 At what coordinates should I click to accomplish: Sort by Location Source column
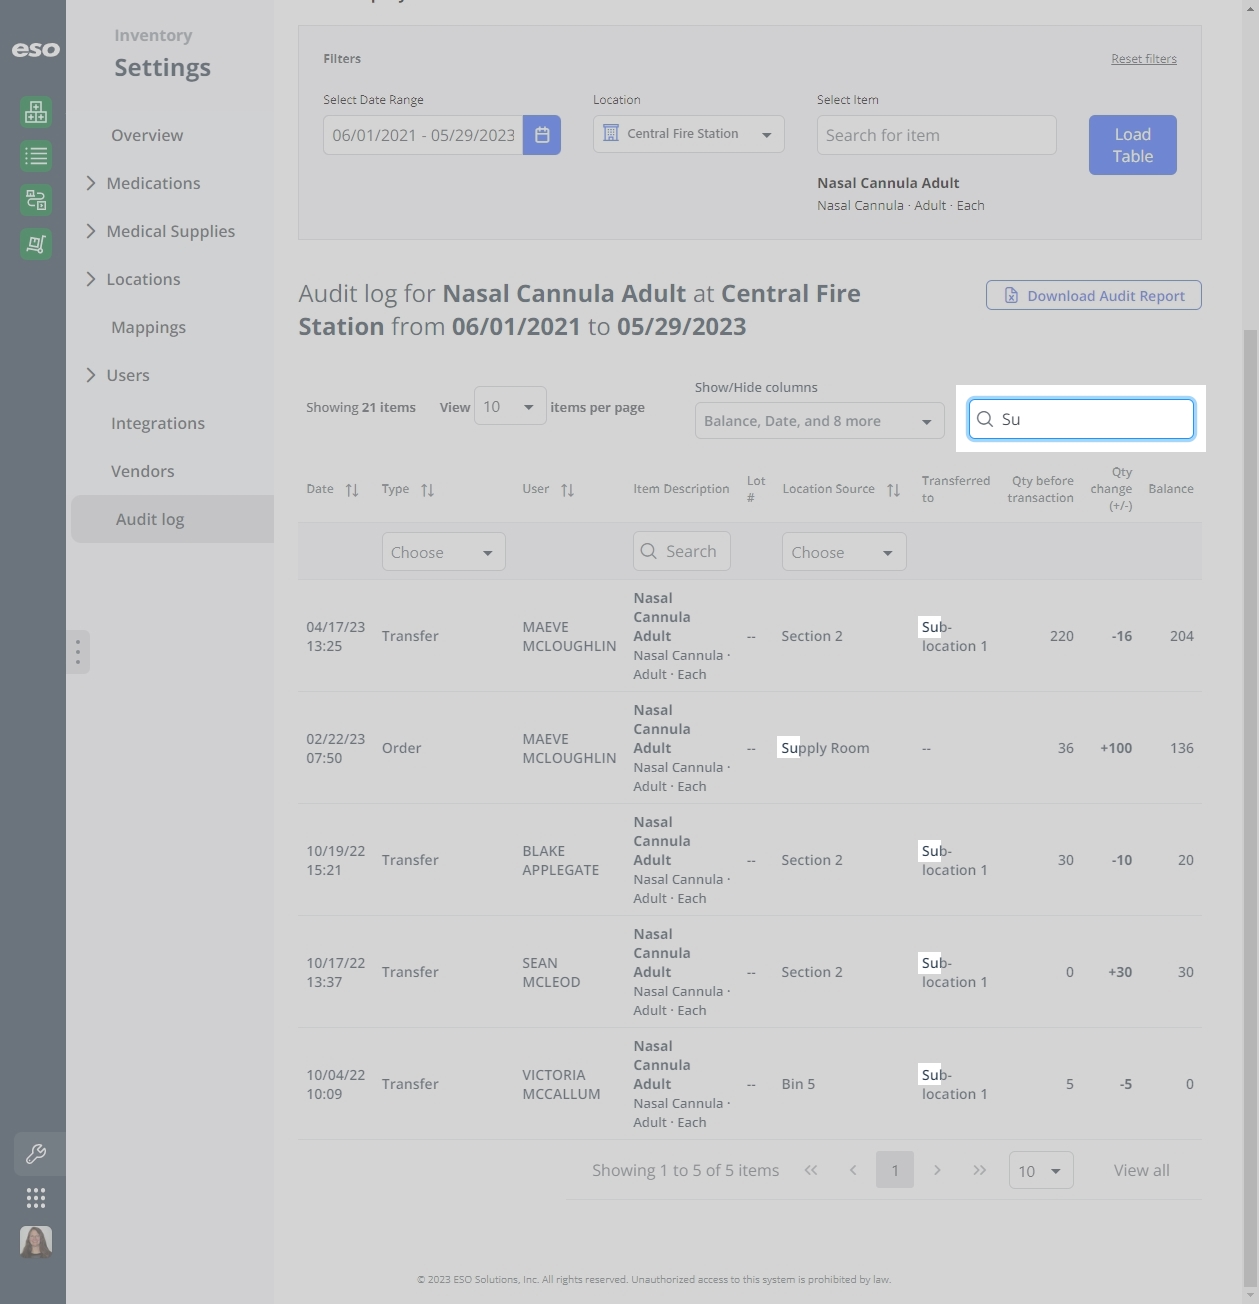894,490
